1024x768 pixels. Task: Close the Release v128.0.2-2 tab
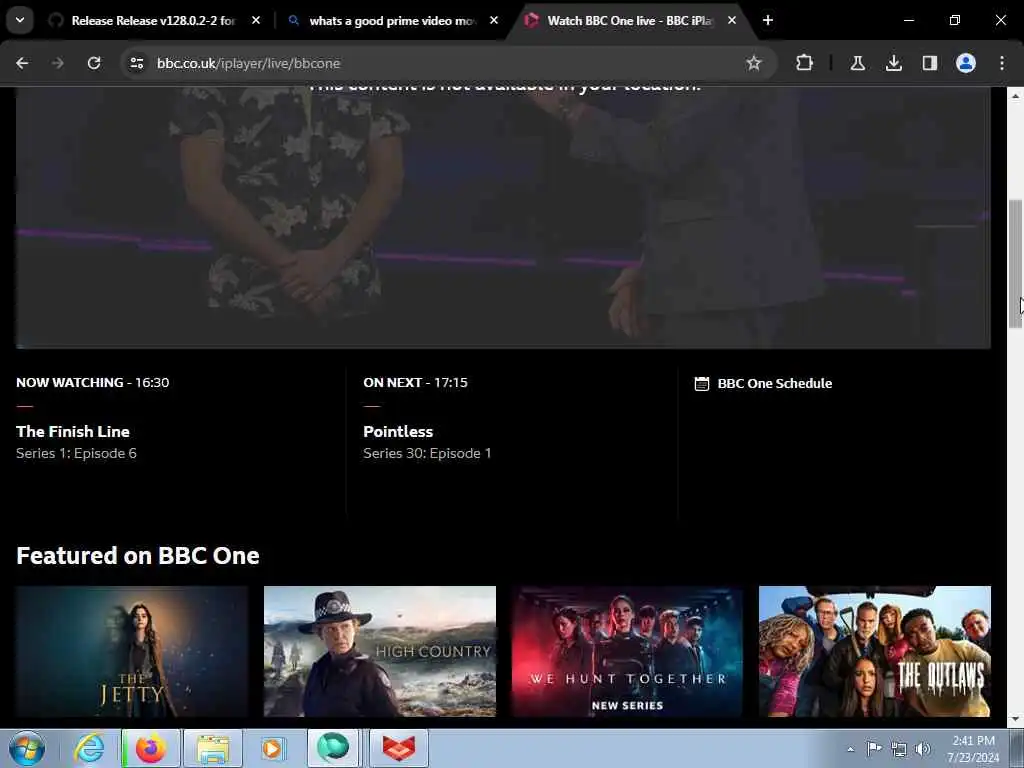click(x=256, y=20)
